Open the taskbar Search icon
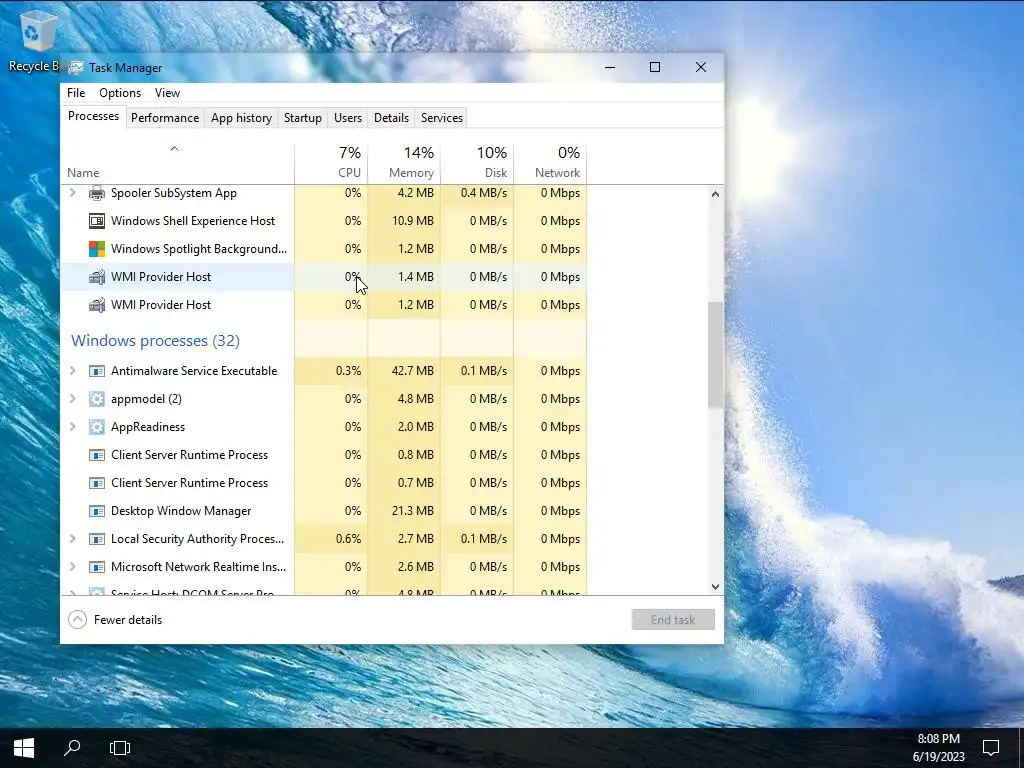This screenshot has height=768, width=1024. [72, 748]
